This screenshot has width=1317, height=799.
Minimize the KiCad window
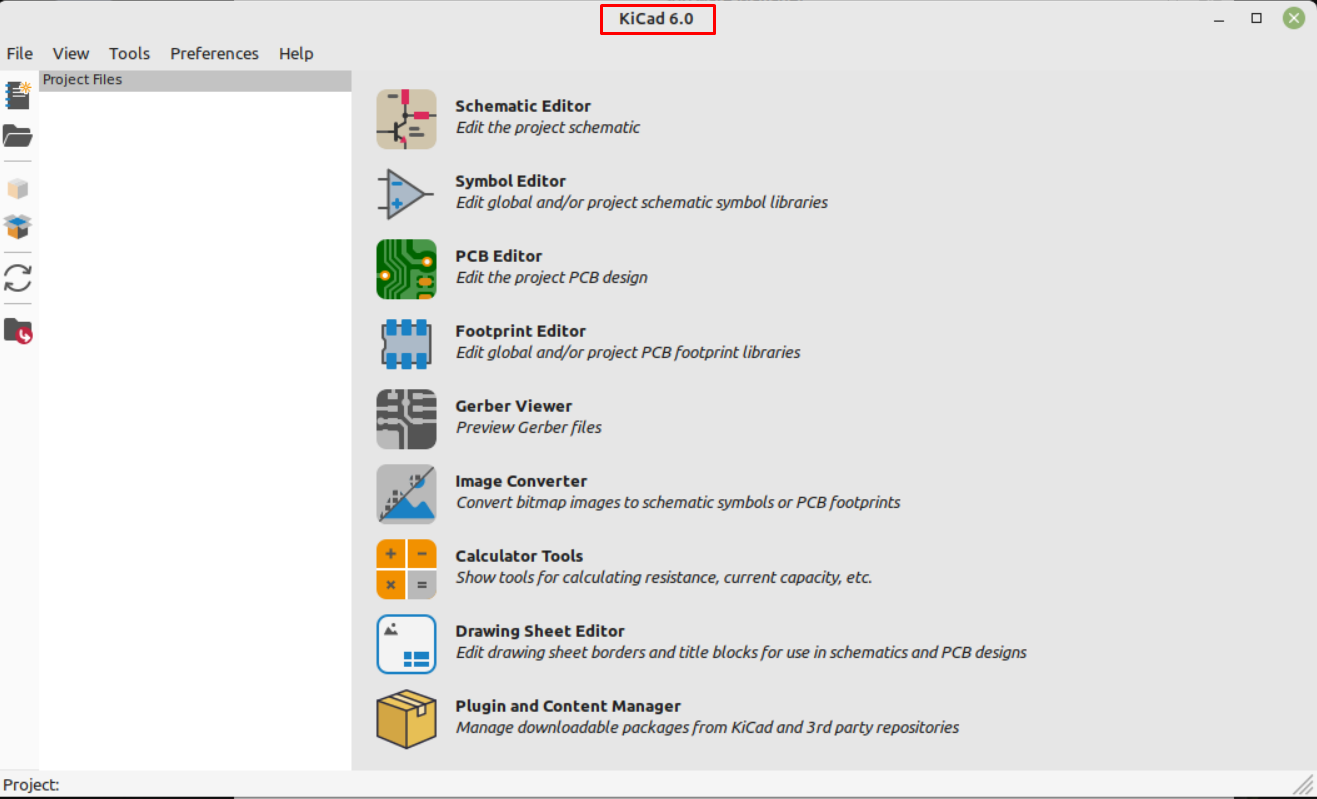pos(1220,18)
